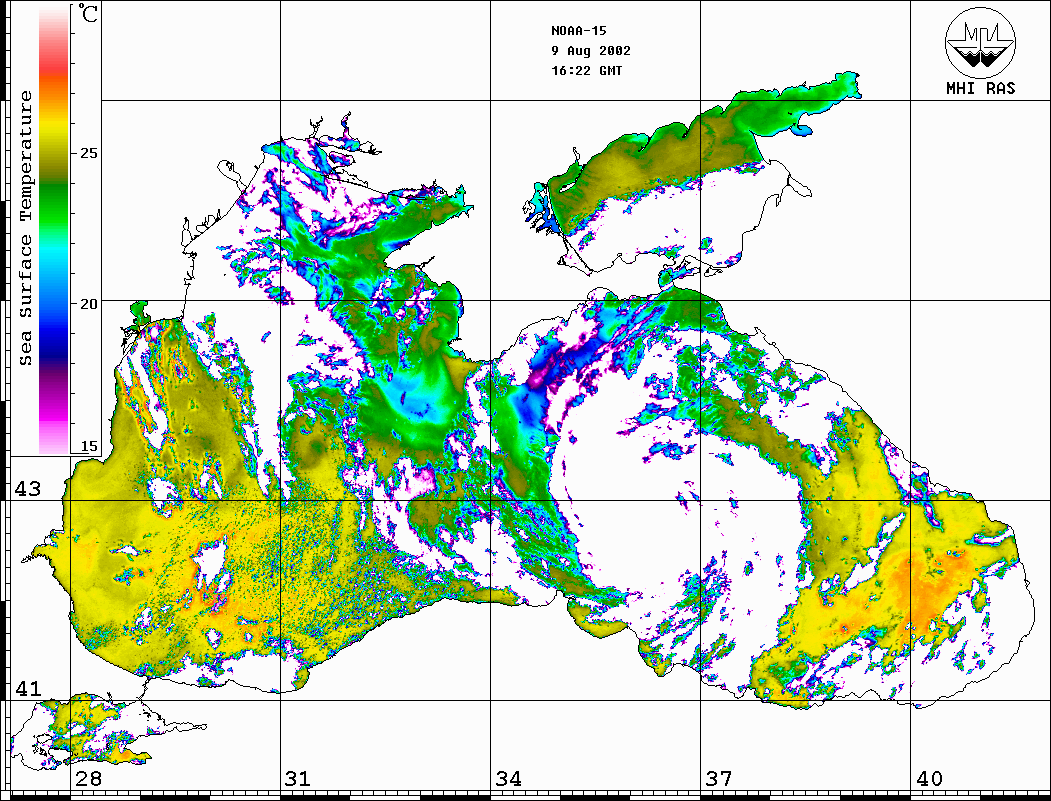Click the '20' value on color scale
This screenshot has height=801, width=1051.
tap(88, 304)
